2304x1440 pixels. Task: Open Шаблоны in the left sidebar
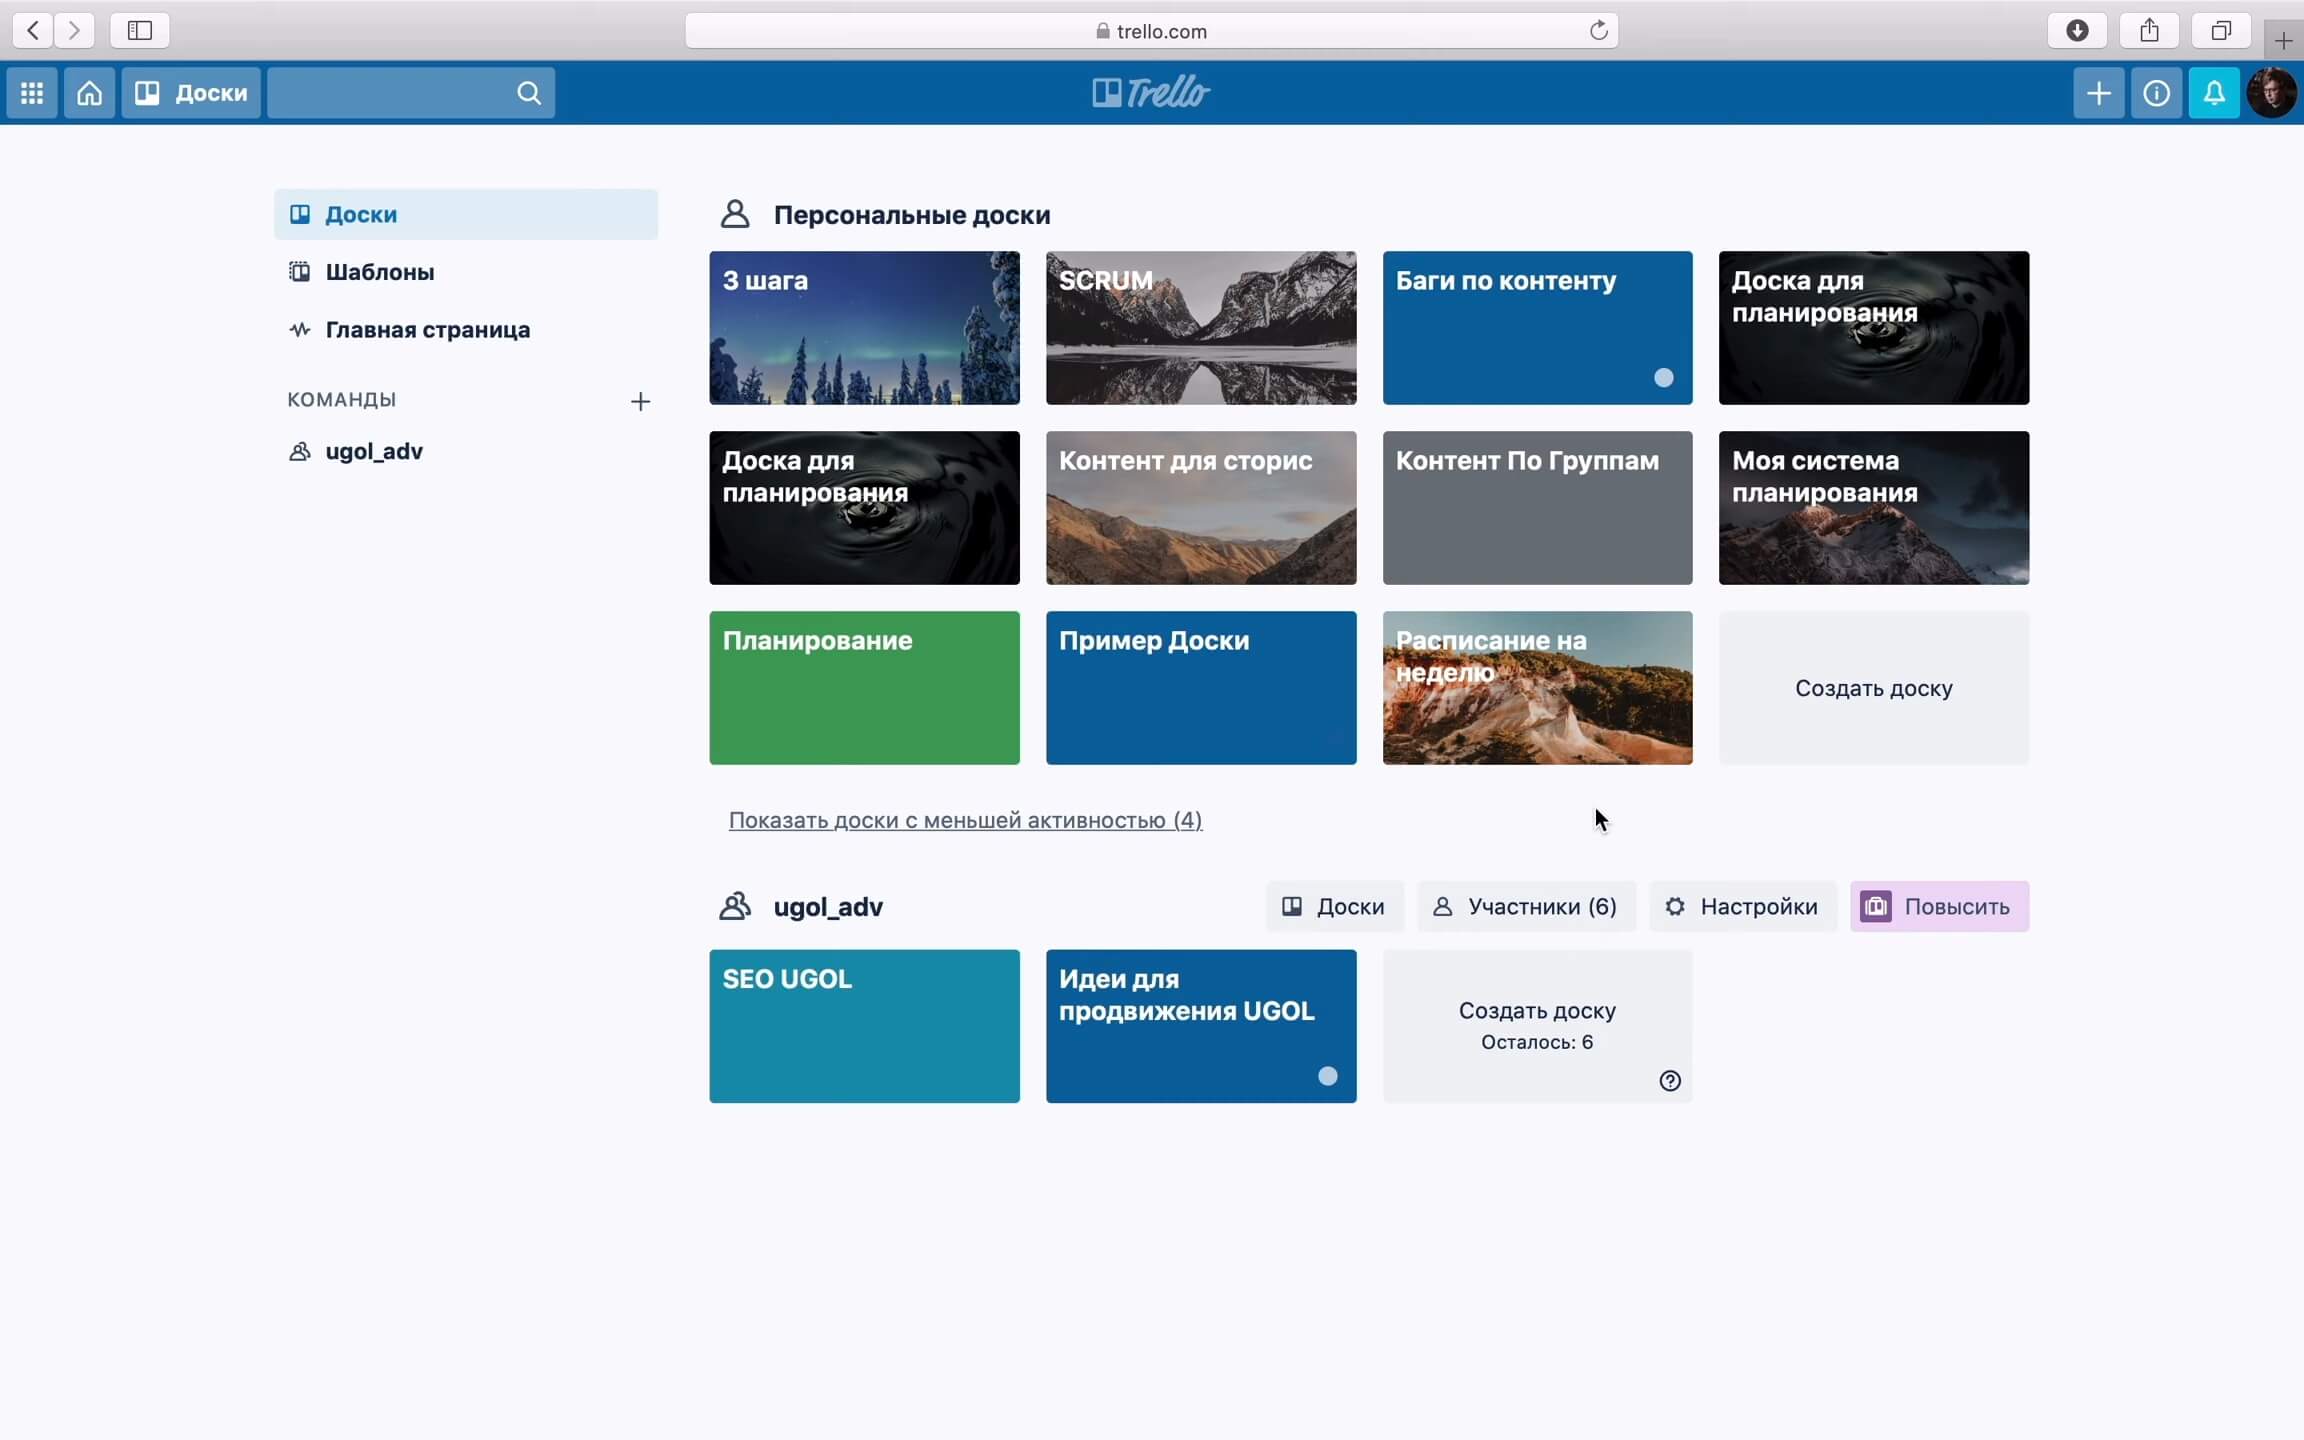466,272
